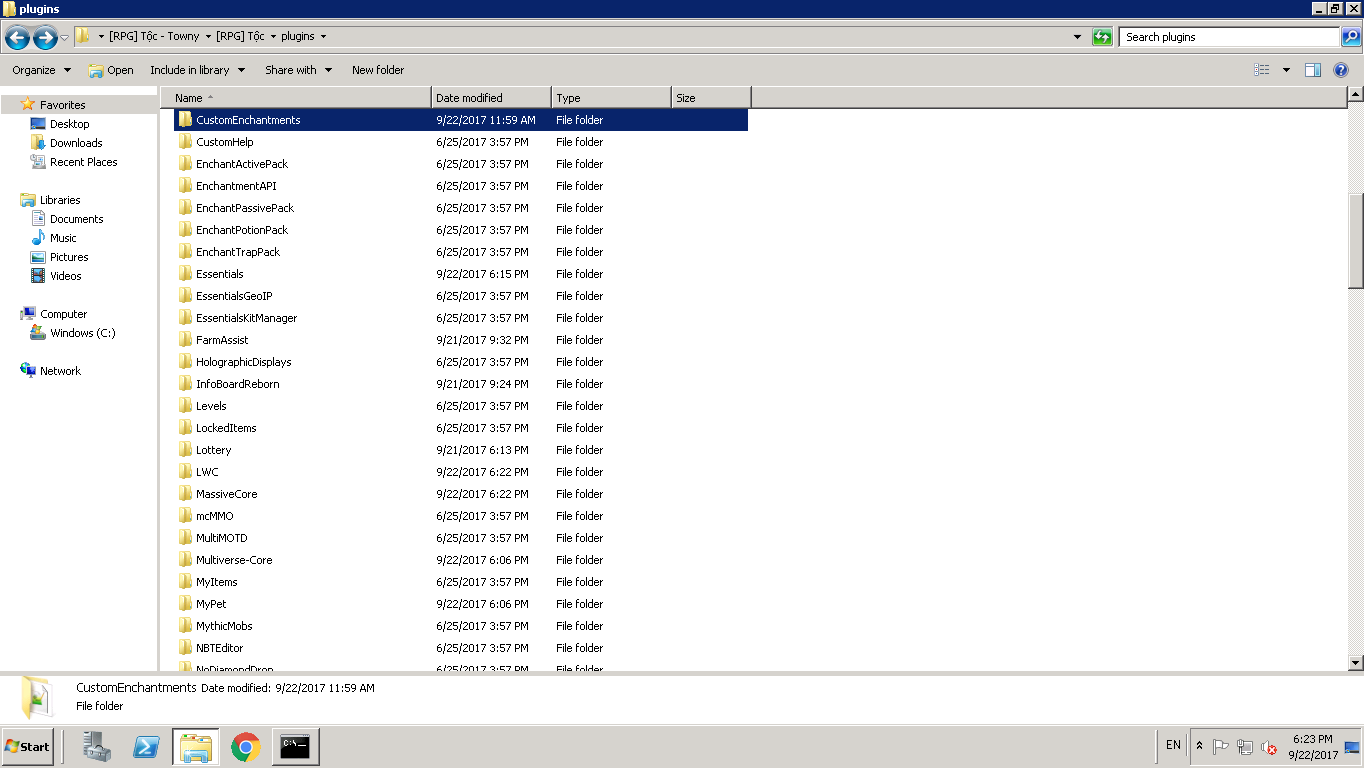Switch to Command Prompt taskbar window
Image resolution: width=1364 pixels, height=768 pixels.
pos(294,746)
